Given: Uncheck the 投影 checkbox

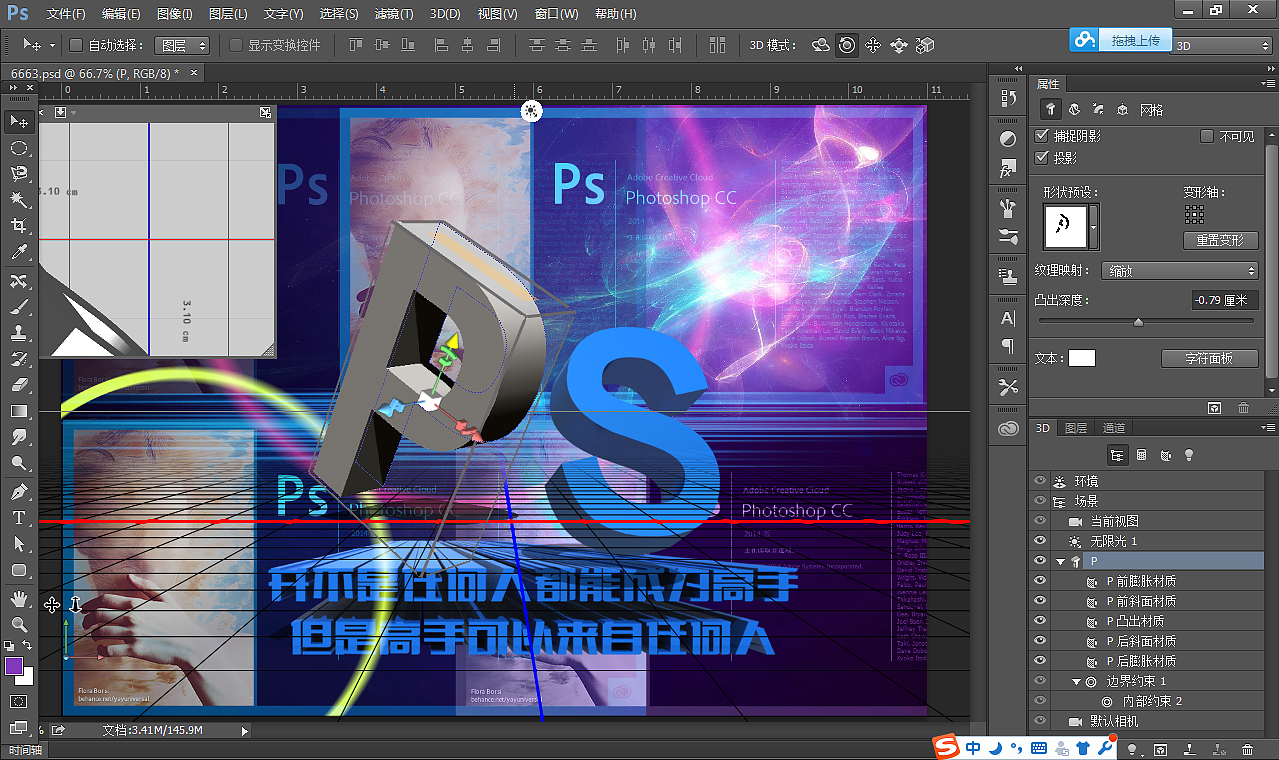Looking at the screenshot, I should click(x=1042, y=158).
